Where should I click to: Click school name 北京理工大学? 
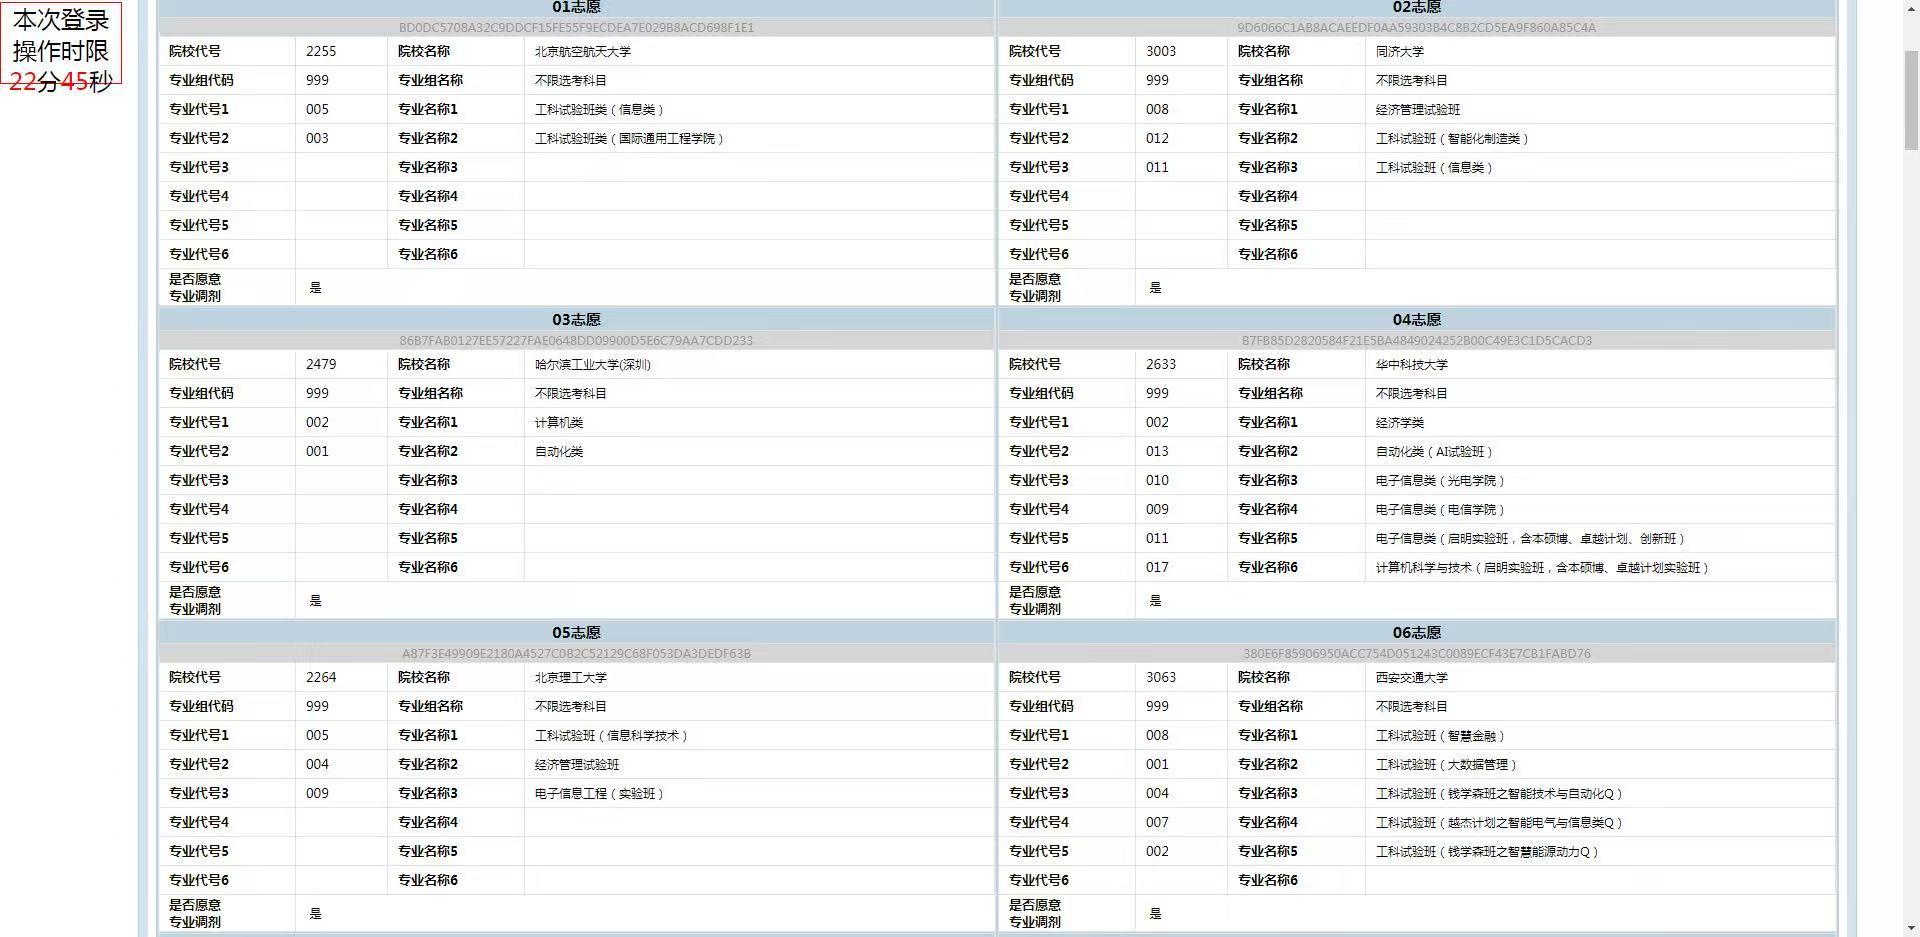(571, 677)
